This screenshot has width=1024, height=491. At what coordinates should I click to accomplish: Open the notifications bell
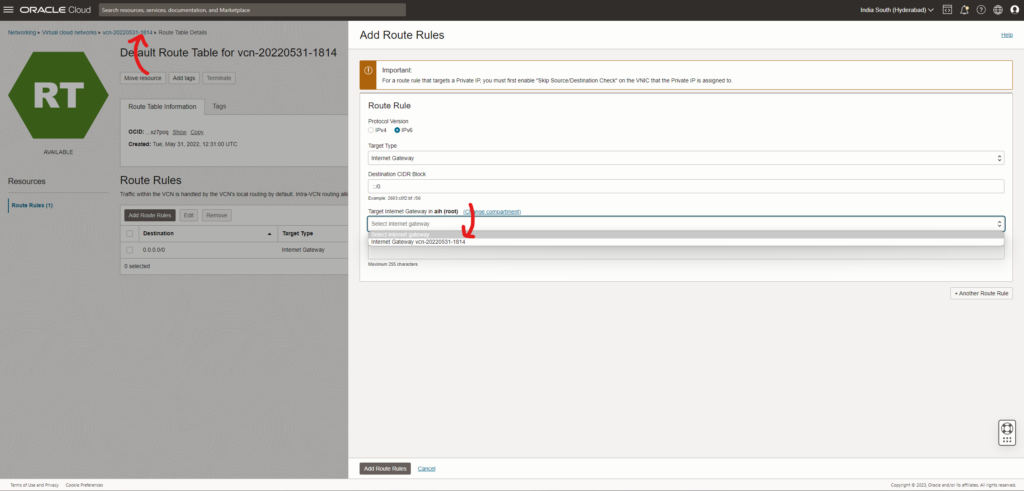point(964,10)
